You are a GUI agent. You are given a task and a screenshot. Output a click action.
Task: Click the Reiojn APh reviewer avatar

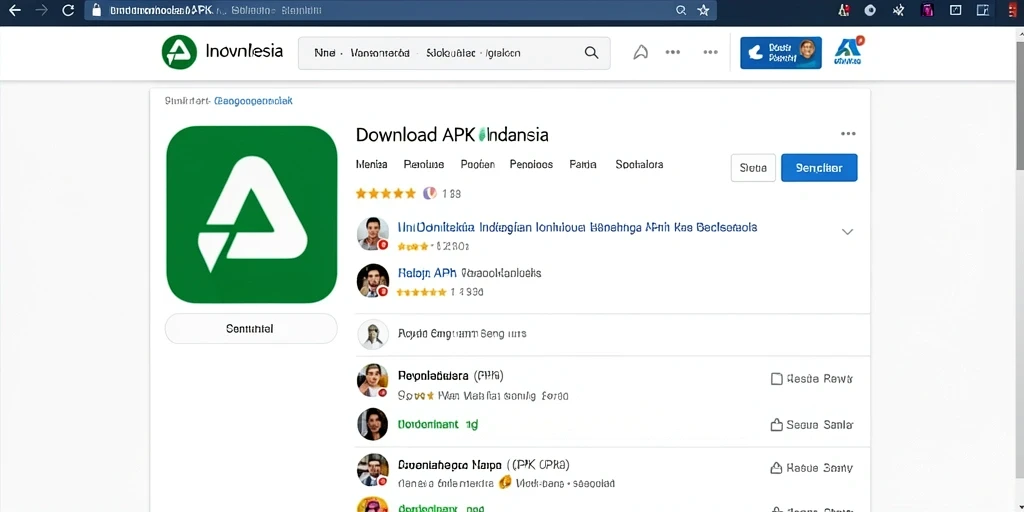tap(373, 281)
